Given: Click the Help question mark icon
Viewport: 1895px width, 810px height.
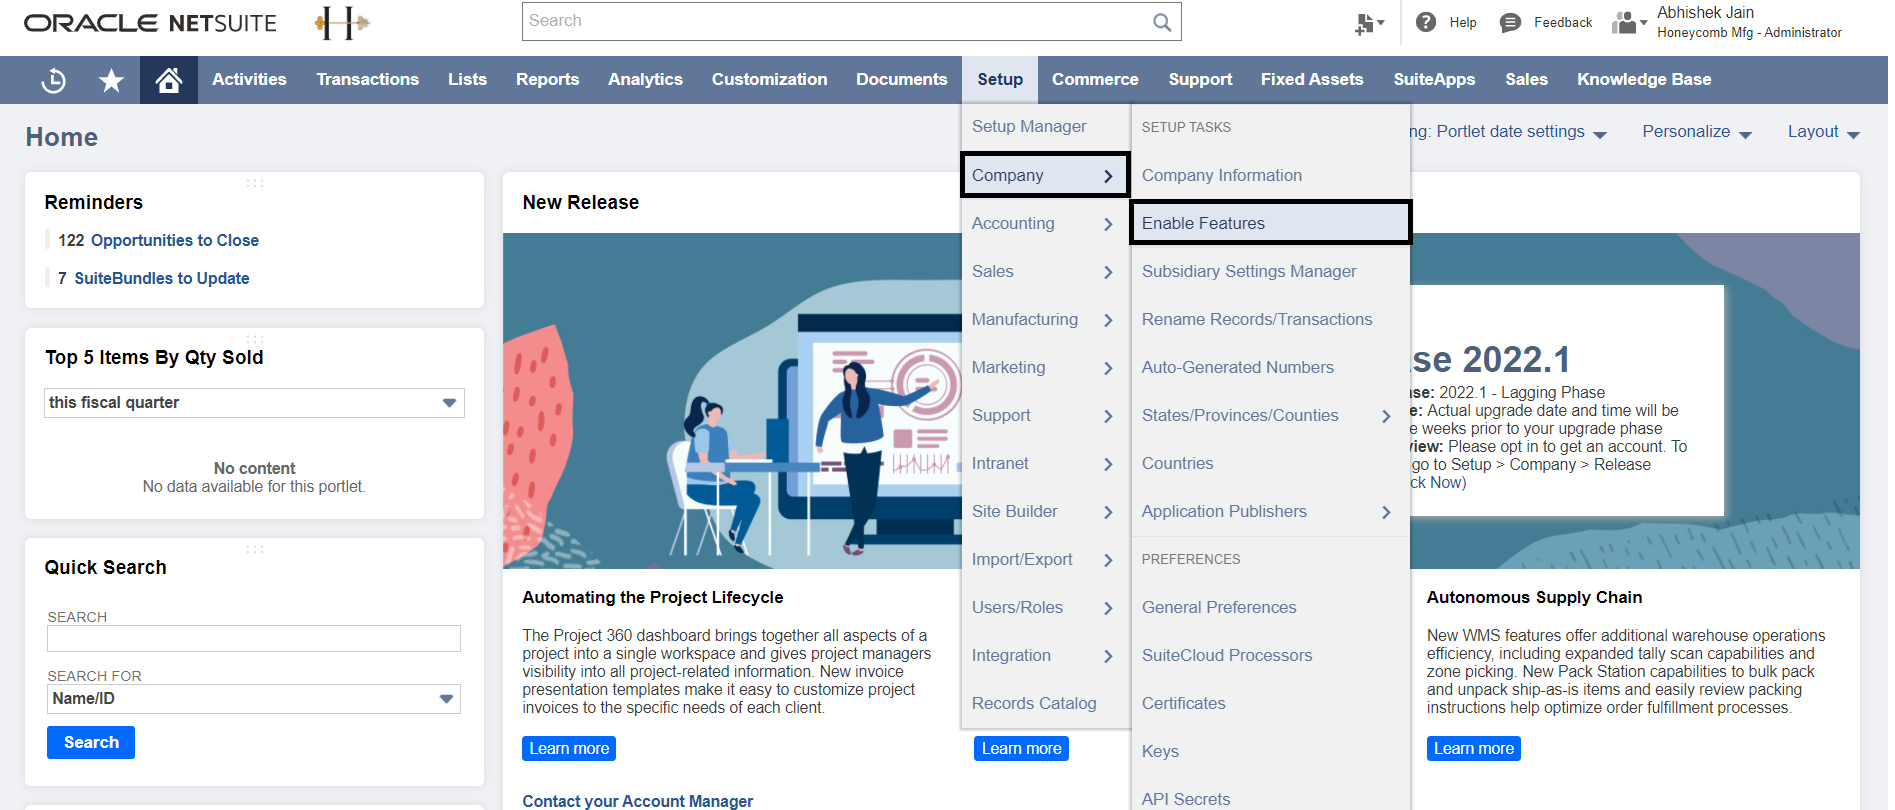Looking at the screenshot, I should point(1426,22).
